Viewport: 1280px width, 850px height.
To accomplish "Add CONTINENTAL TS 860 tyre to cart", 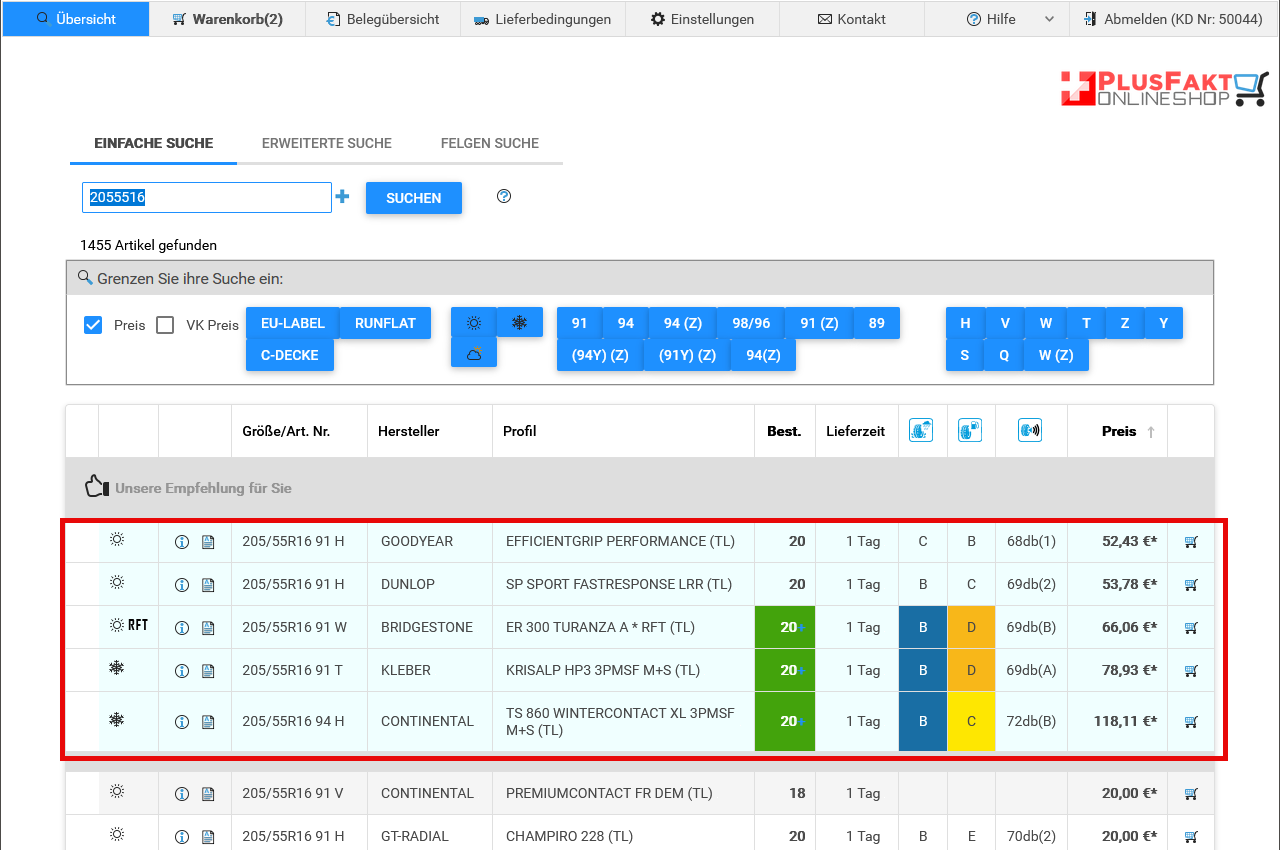I will coord(1191,722).
